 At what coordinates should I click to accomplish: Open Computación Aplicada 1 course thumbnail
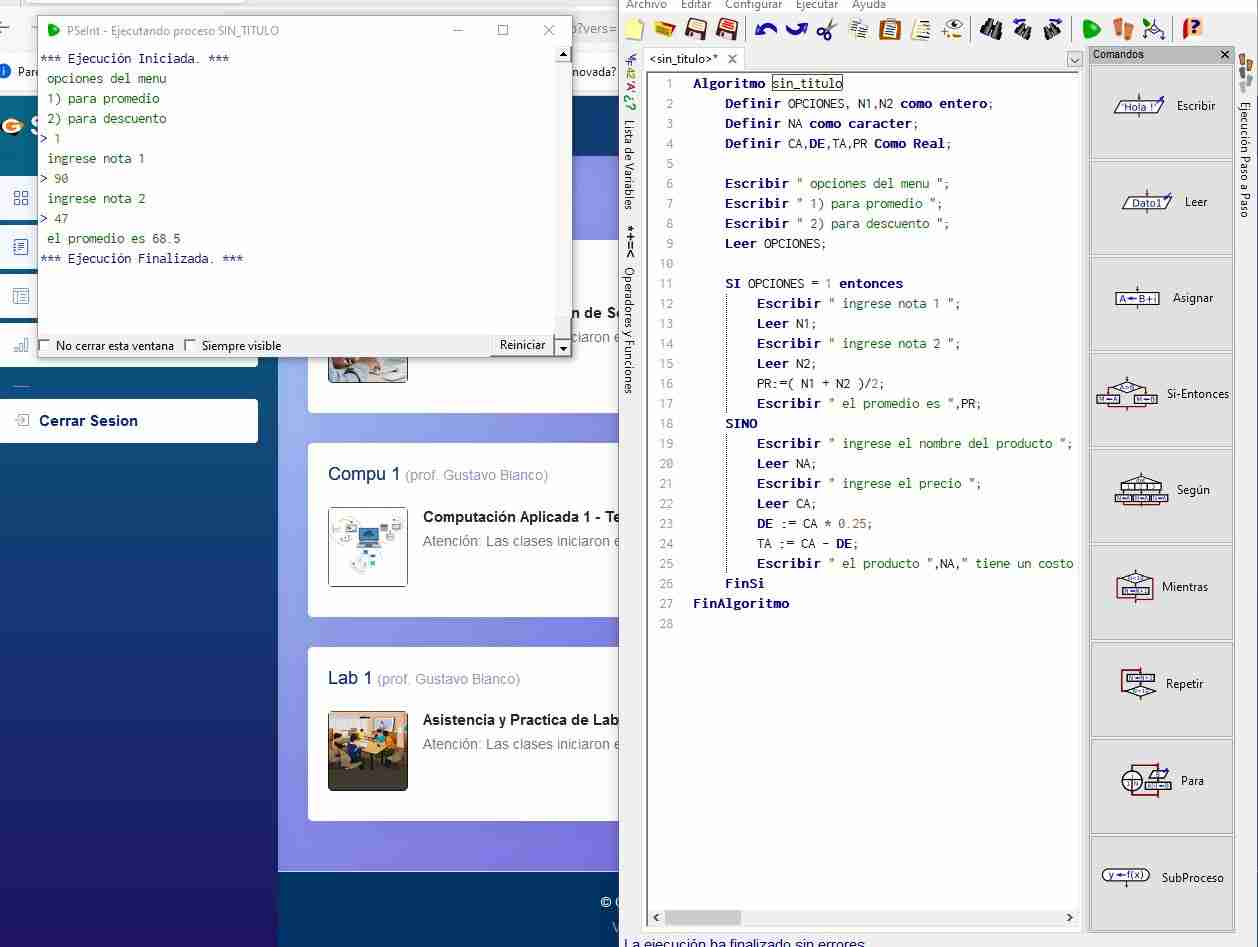point(368,547)
